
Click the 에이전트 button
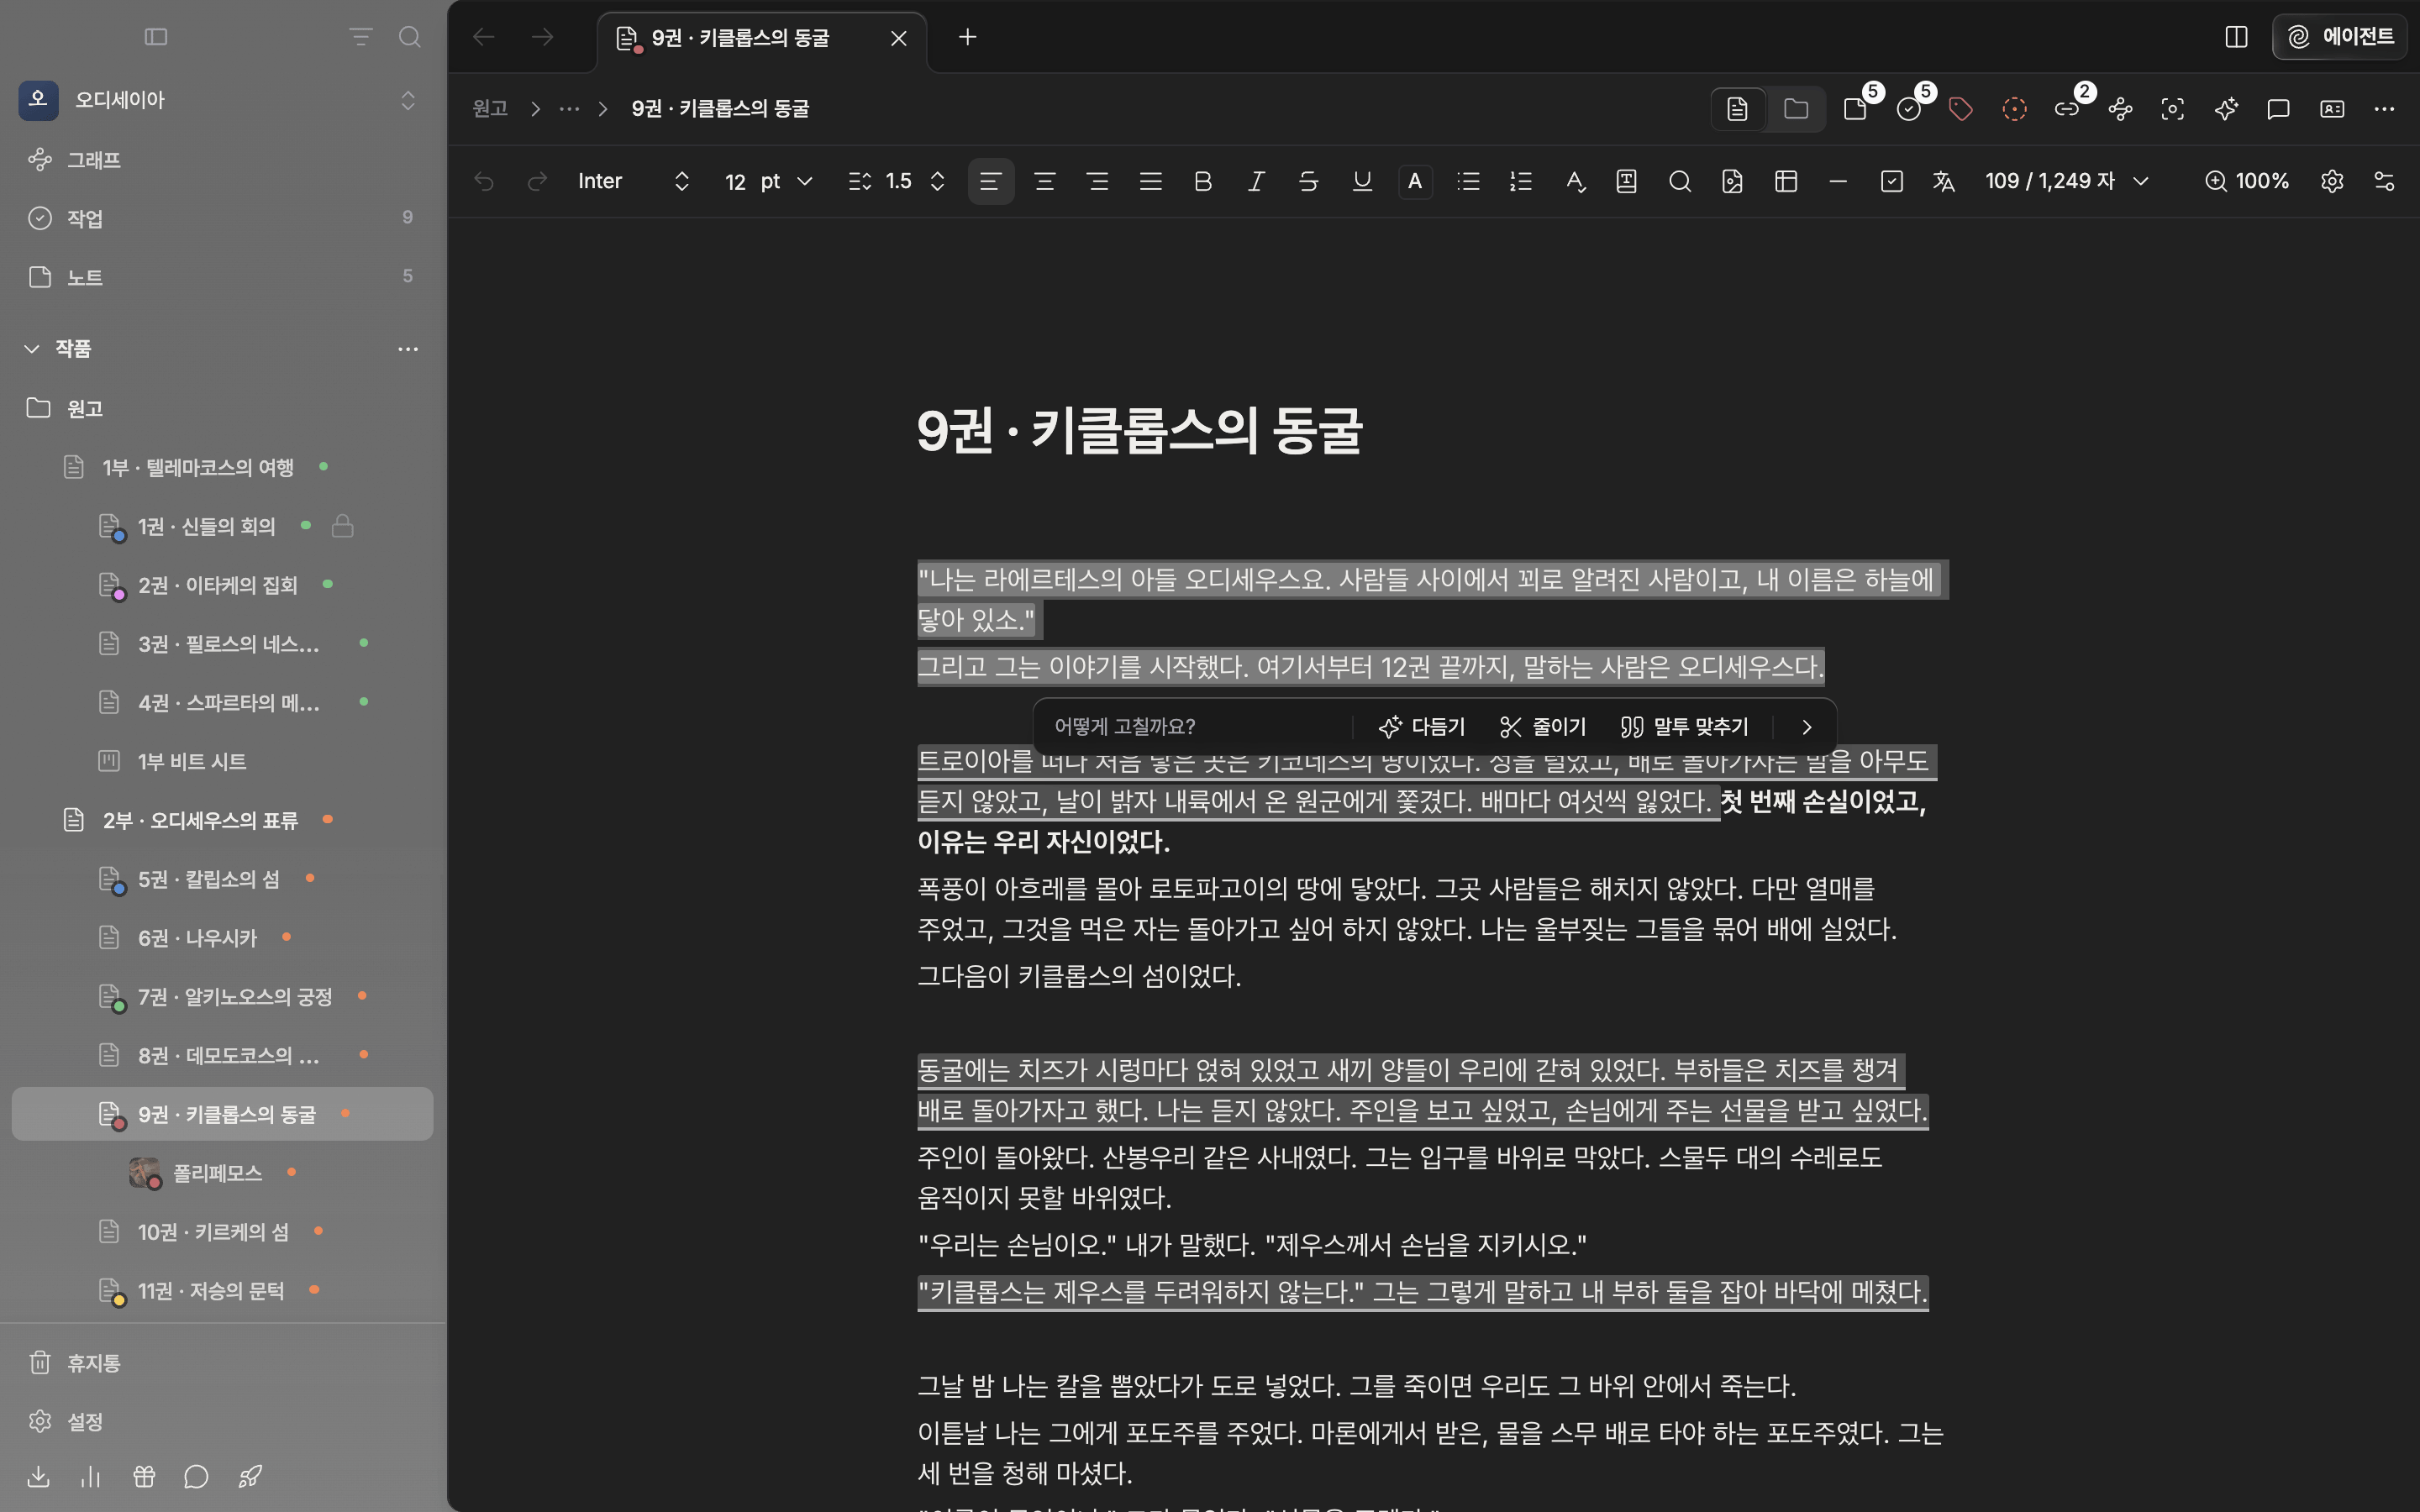(2340, 37)
